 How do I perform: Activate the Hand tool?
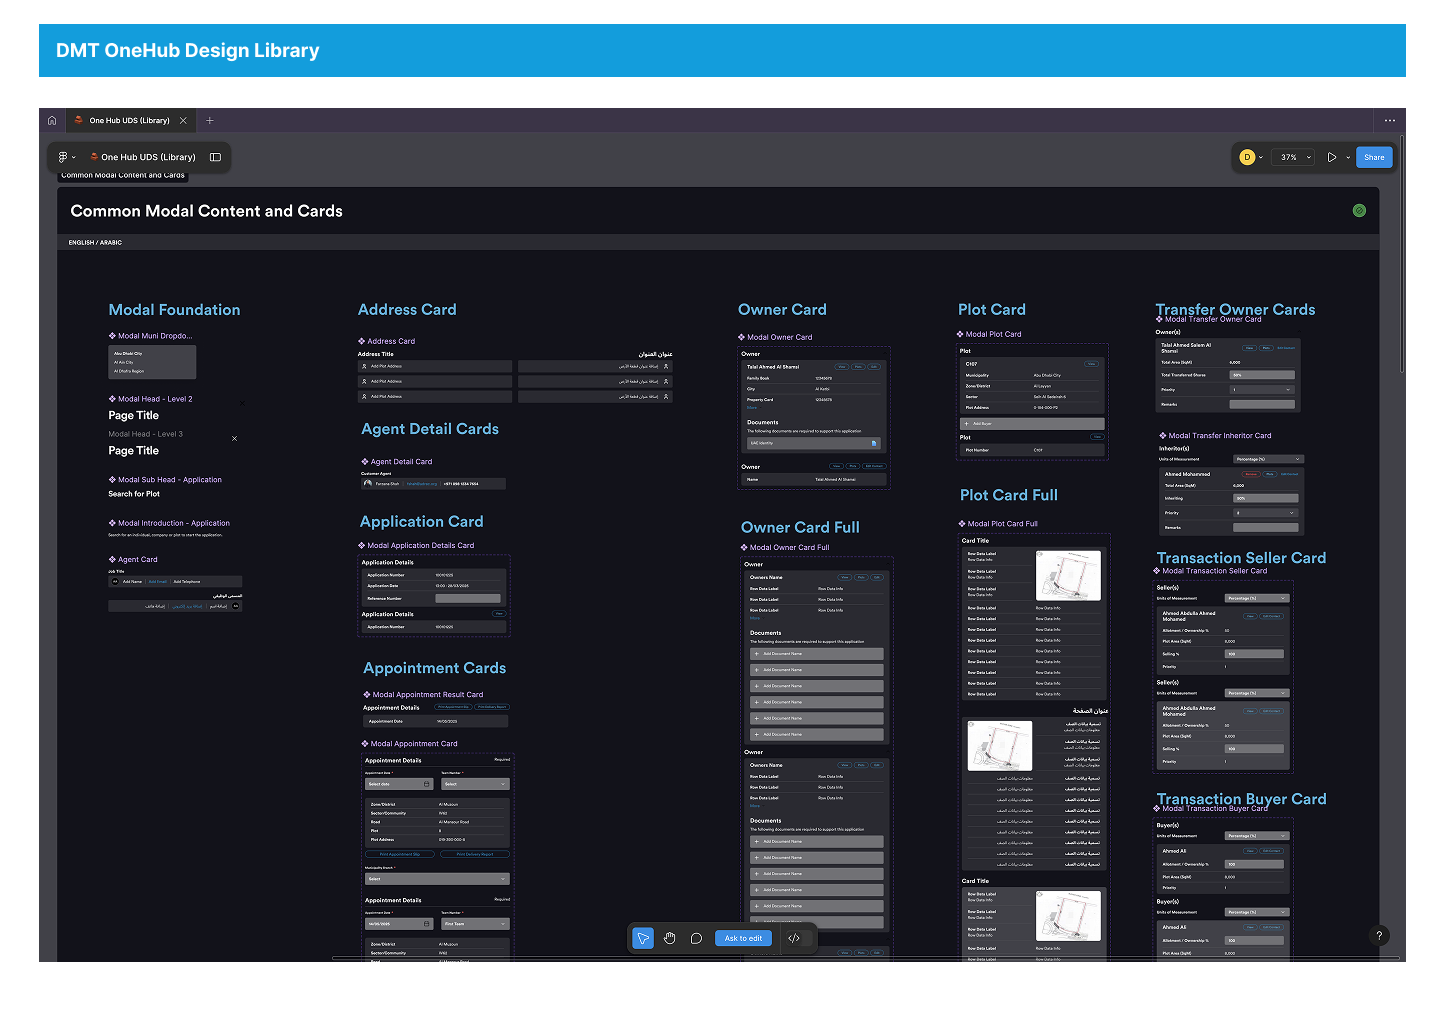(670, 938)
